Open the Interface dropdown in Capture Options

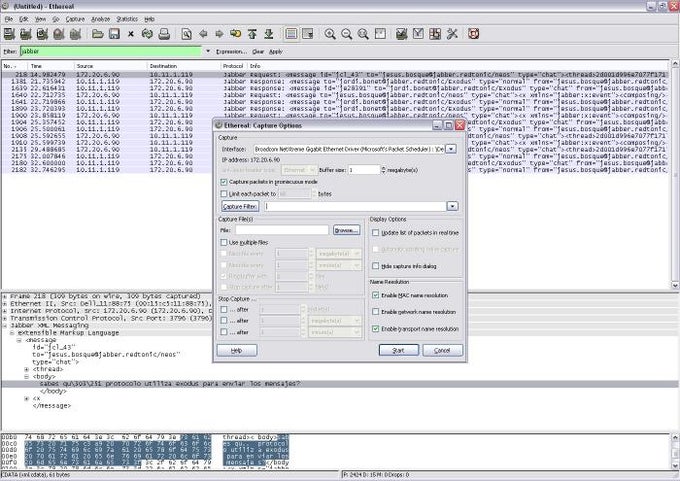coord(451,149)
